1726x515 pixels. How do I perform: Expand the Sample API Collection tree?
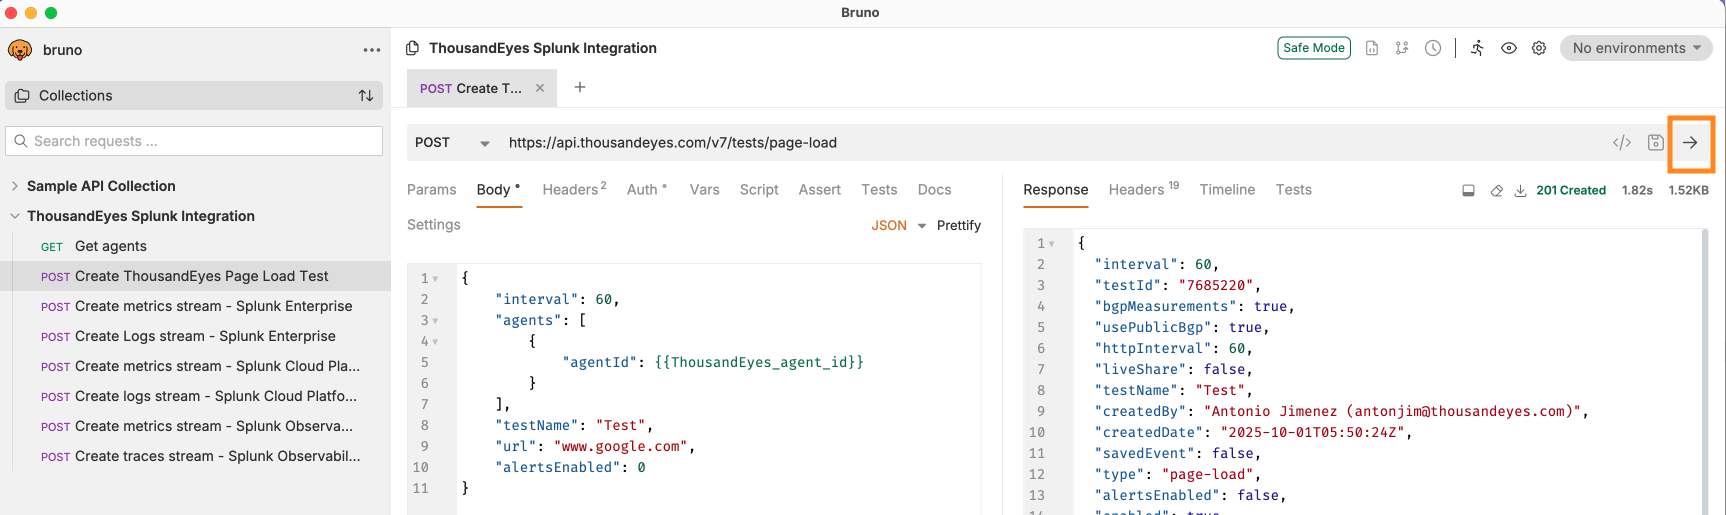15,186
